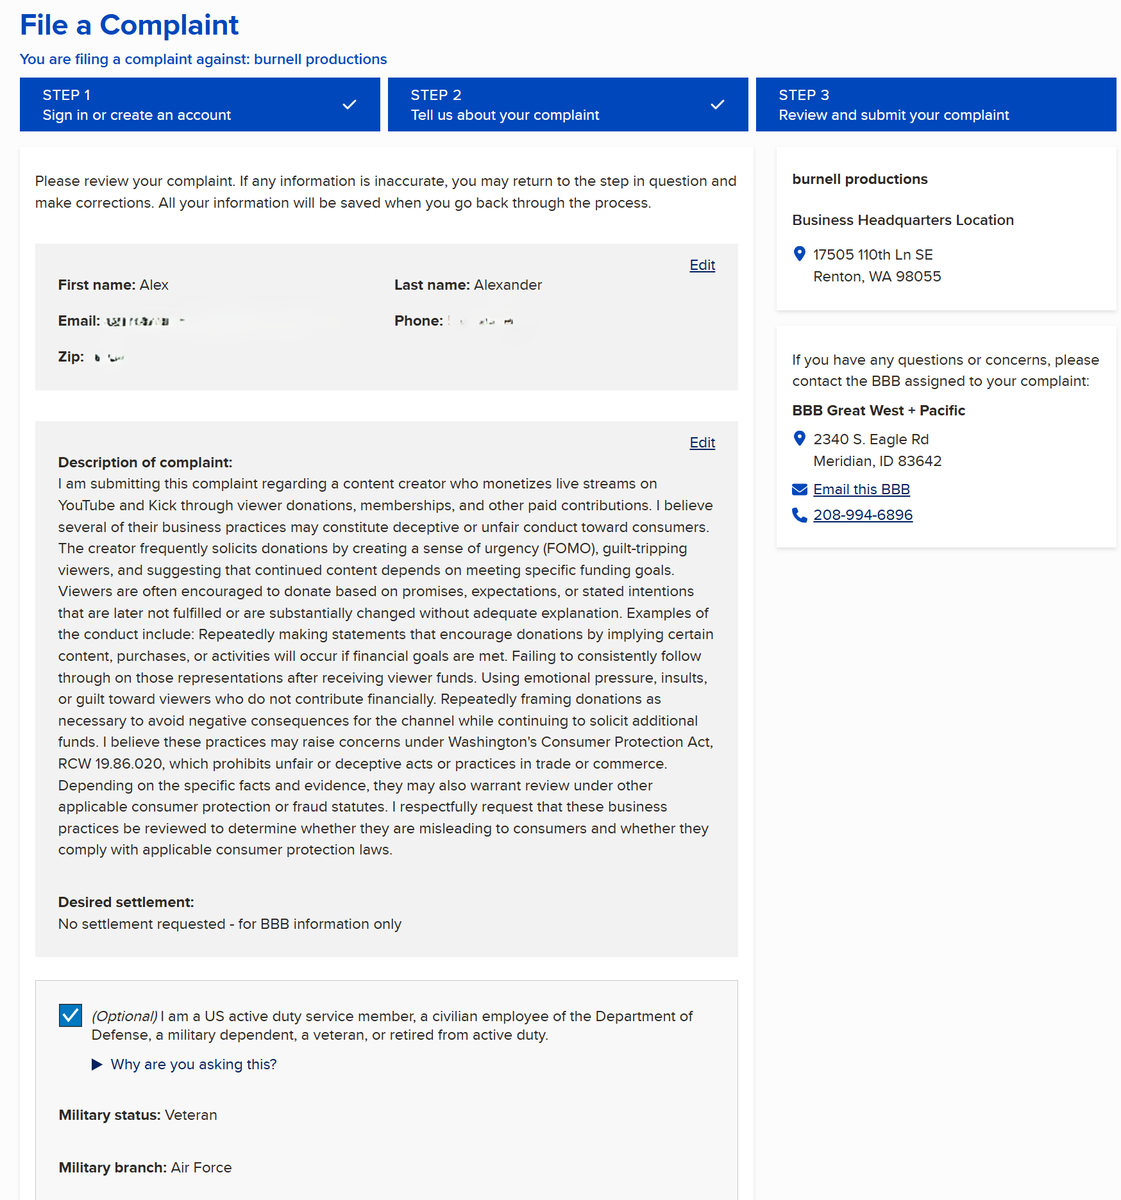Image resolution: width=1121 pixels, height=1200 pixels.
Task: Click the BBB Great West + Pacific name
Action: [879, 410]
